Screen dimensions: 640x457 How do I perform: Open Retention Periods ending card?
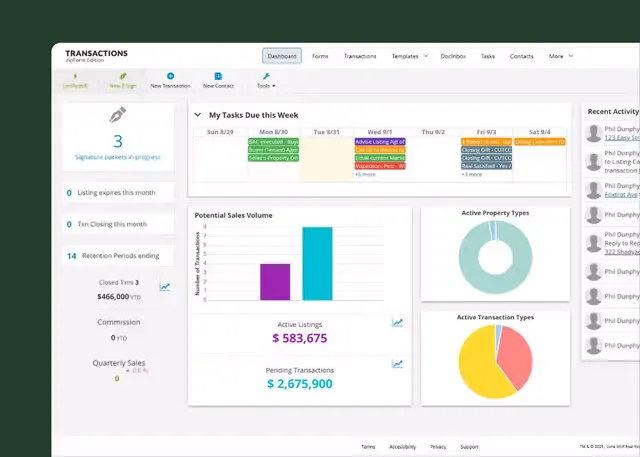click(x=118, y=256)
